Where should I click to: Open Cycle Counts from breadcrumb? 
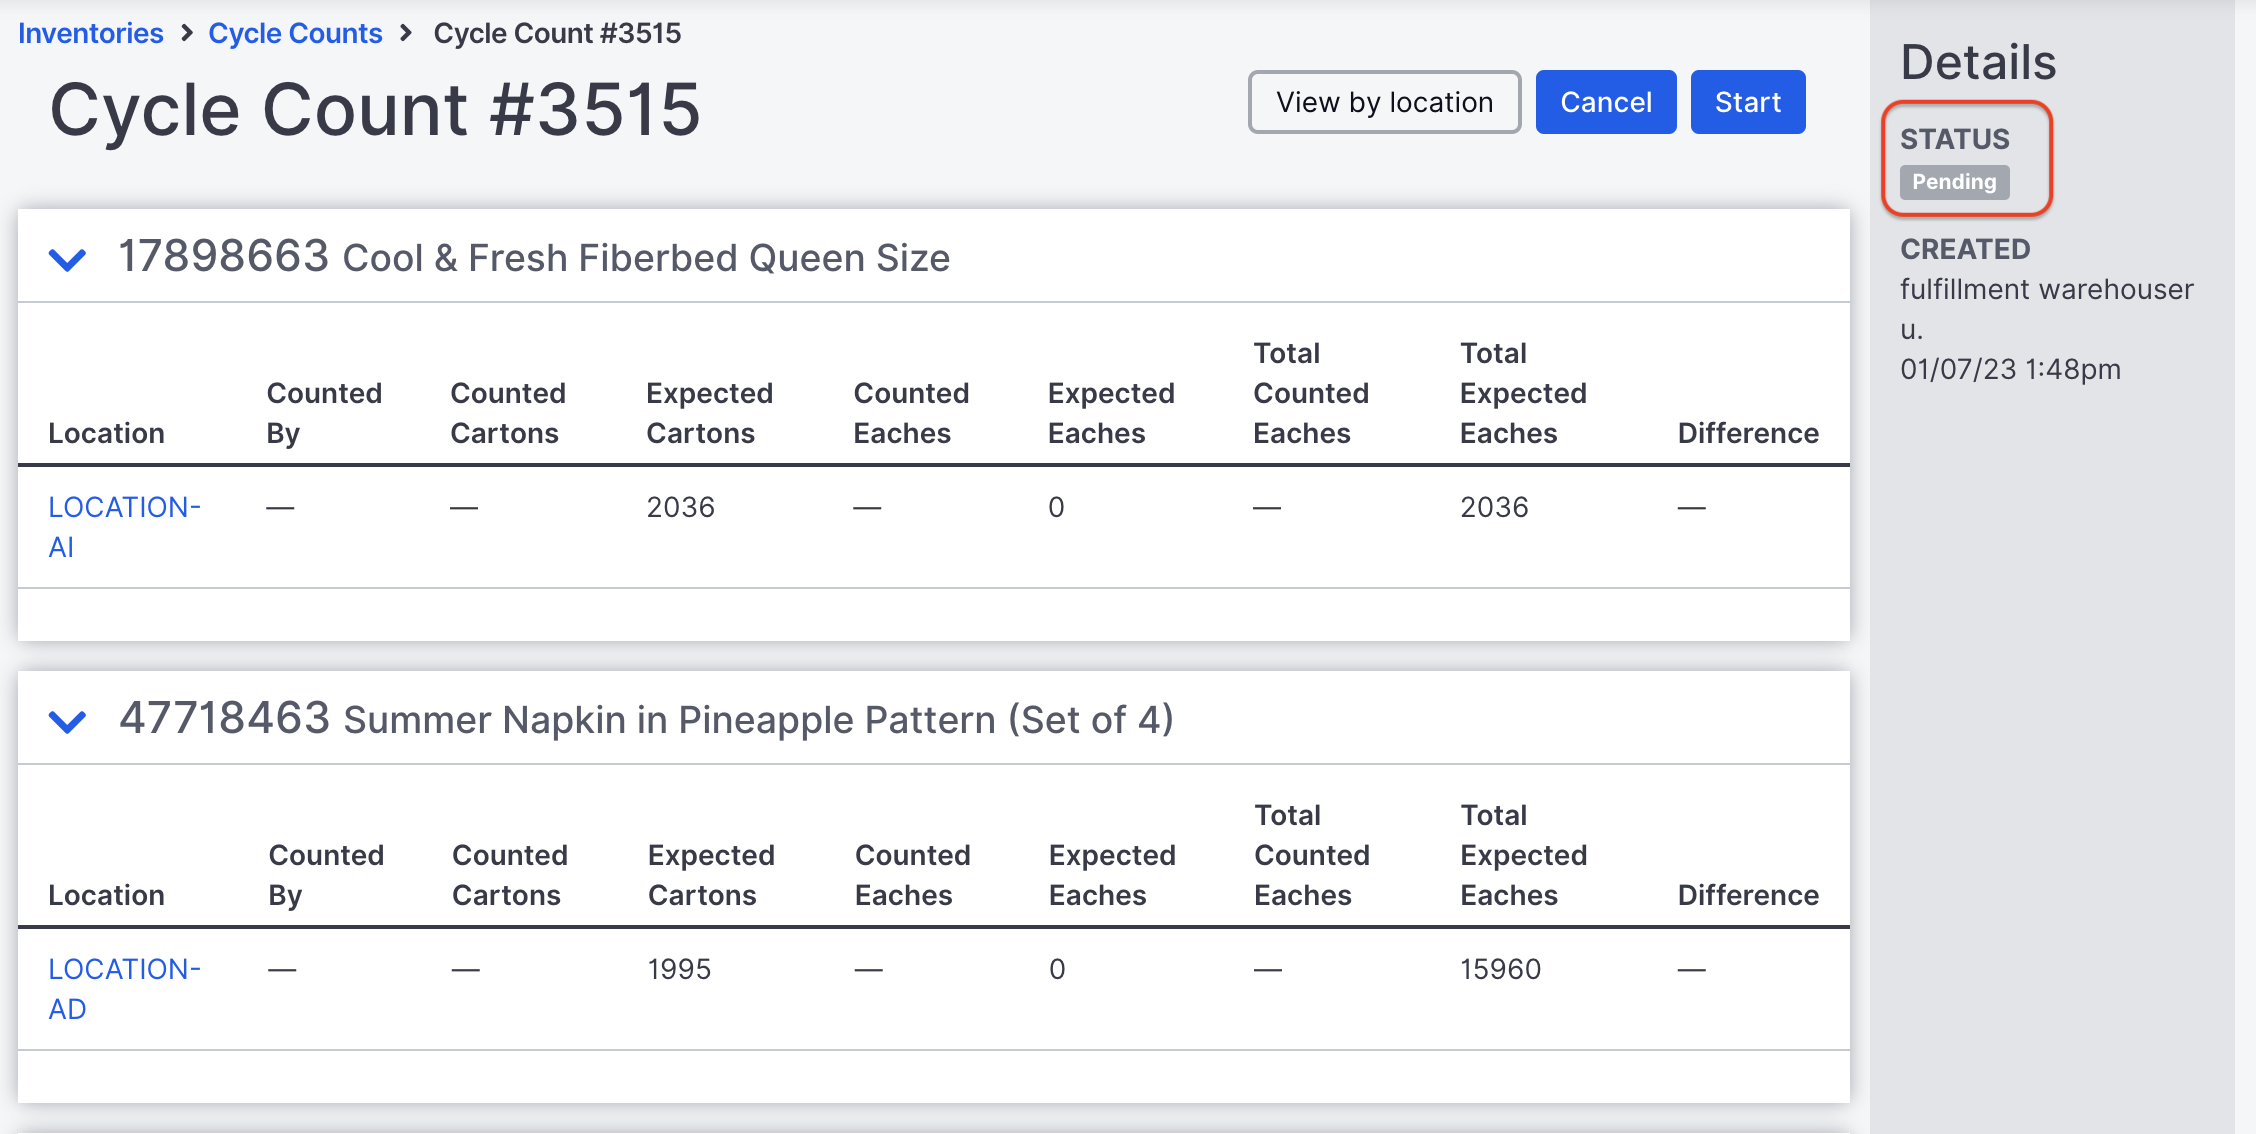295,33
